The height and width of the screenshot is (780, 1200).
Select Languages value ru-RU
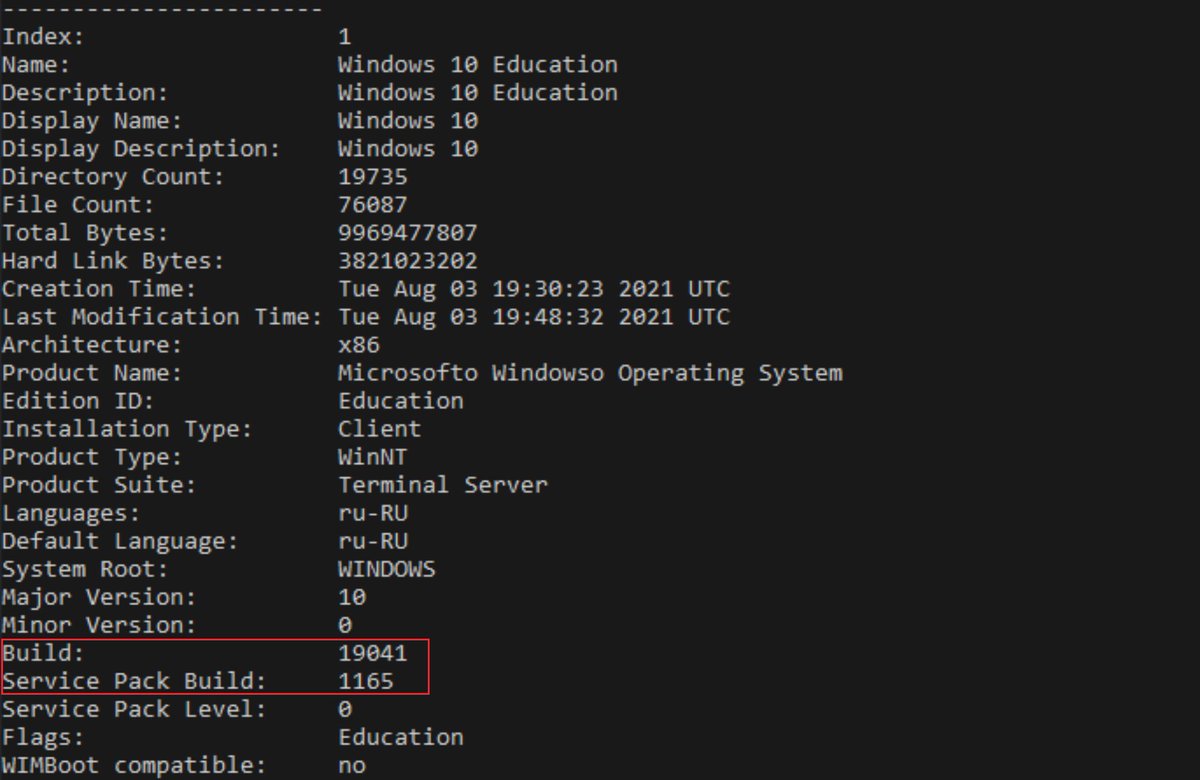click(x=373, y=513)
